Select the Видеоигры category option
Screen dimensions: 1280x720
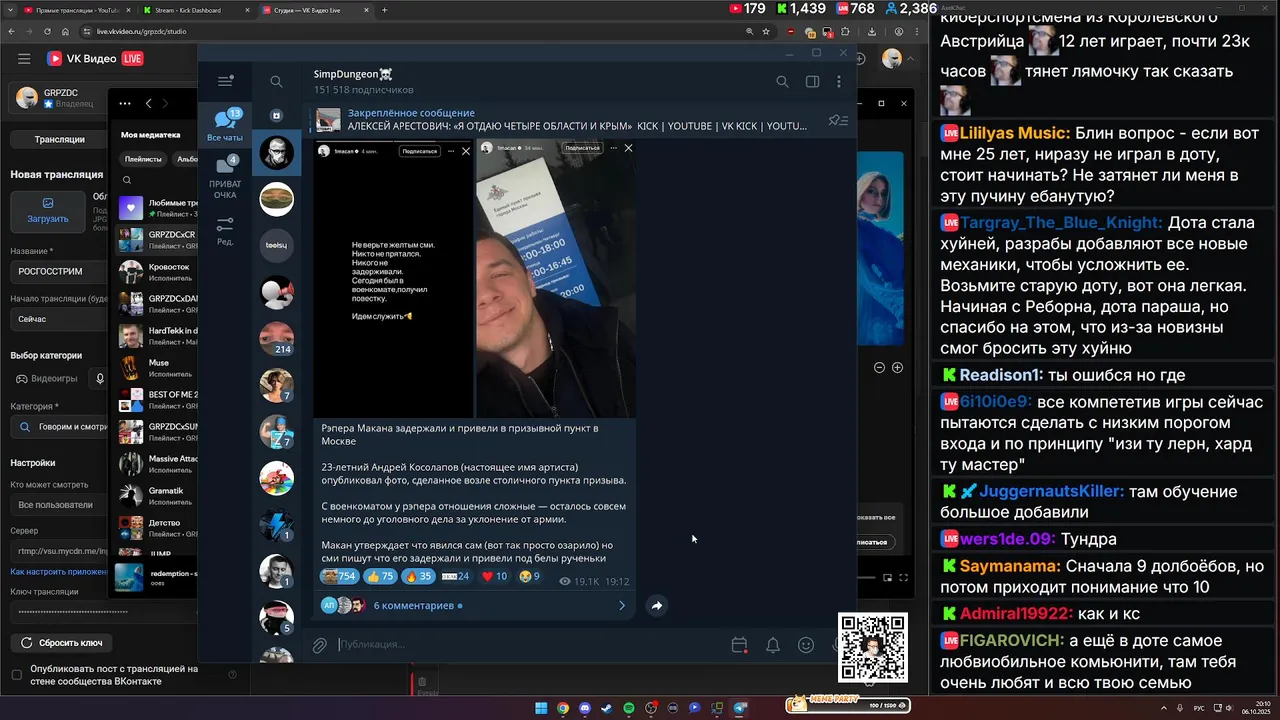(45, 379)
